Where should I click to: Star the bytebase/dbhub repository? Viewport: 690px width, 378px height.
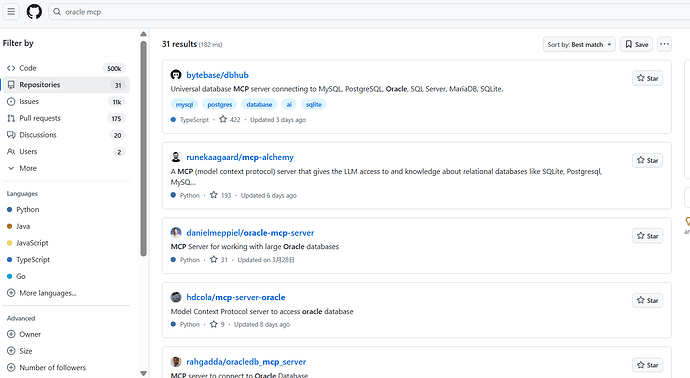(647, 78)
